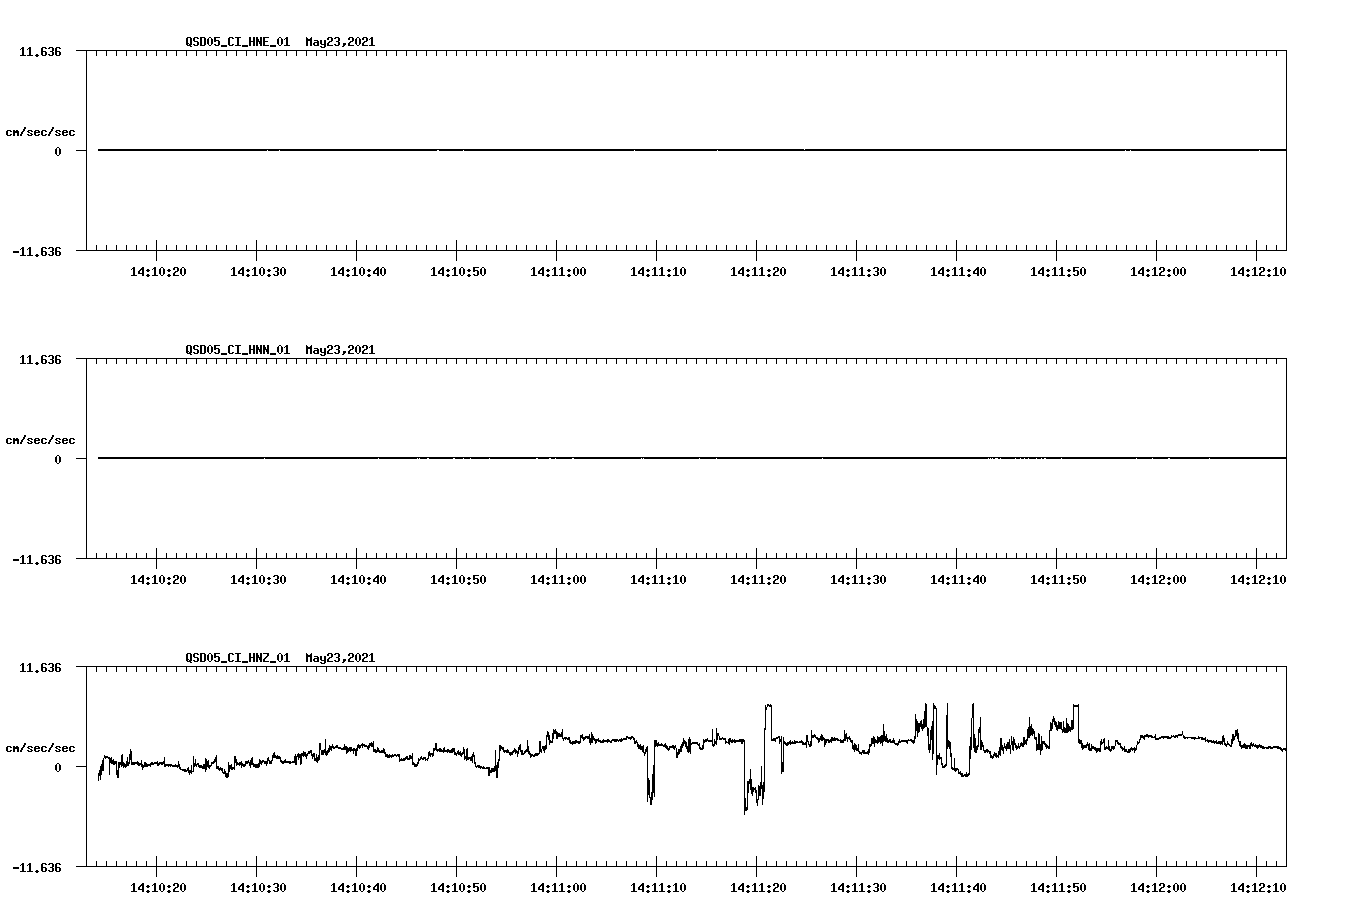Click the -11.636 lower amplitude label on bottom plot
Viewport: 1358px width, 924px height.
click(35, 869)
